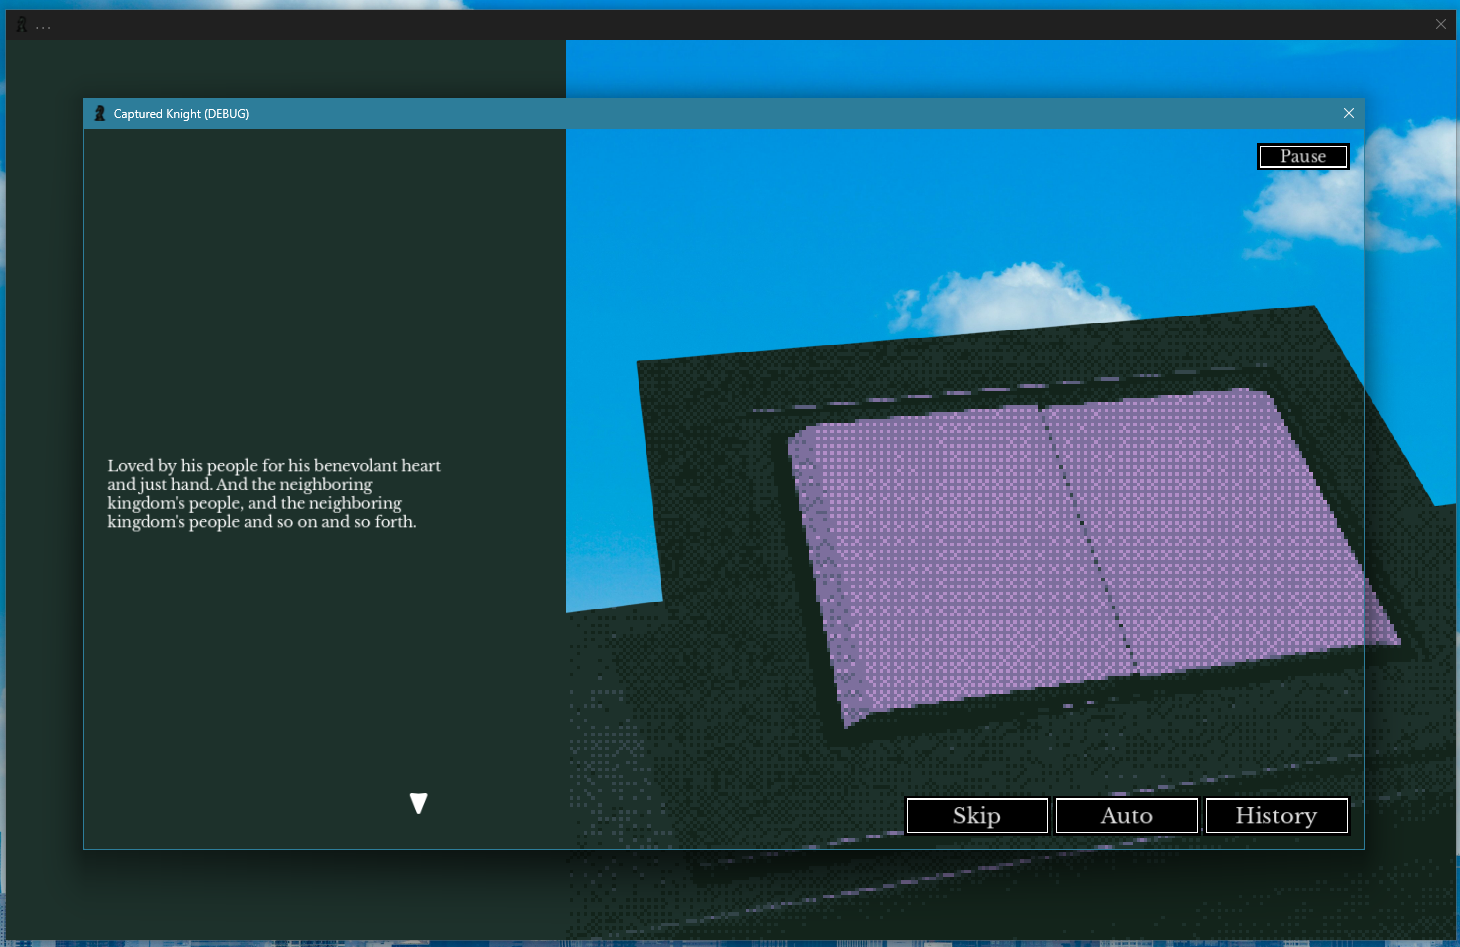Skip the current dialogue
The height and width of the screenshot is (947, 1460).
[x=977, y=816]
